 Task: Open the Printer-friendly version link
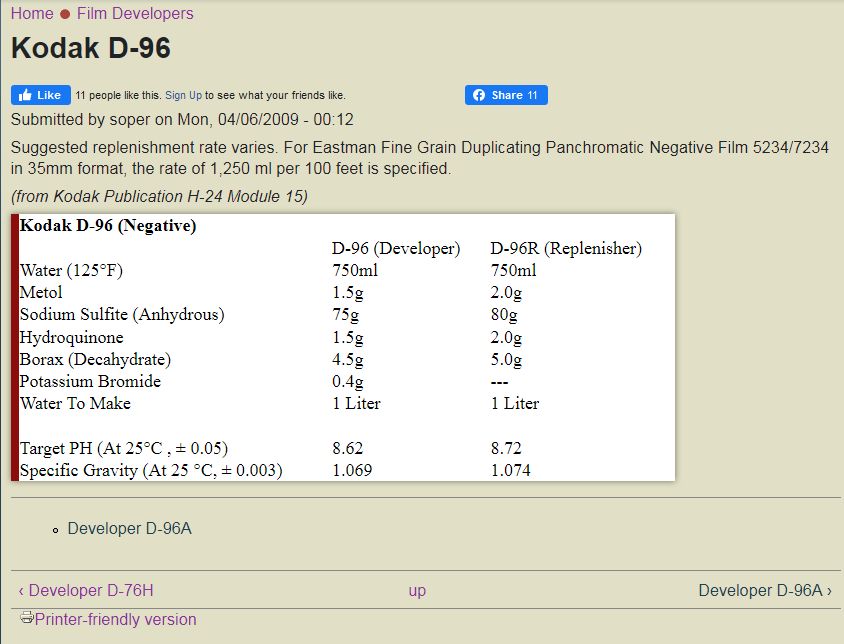click(x=115, y=619)
